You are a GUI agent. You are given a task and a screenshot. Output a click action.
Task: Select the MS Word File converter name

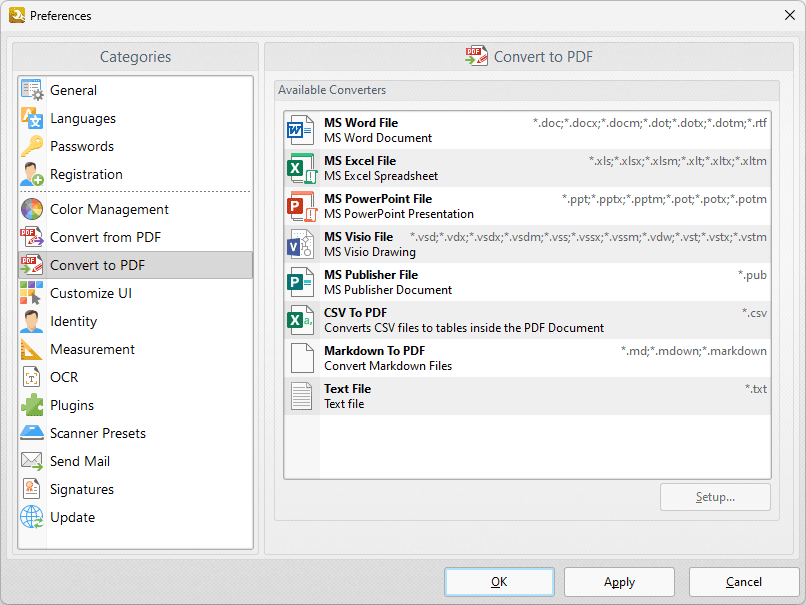point(361,123)
